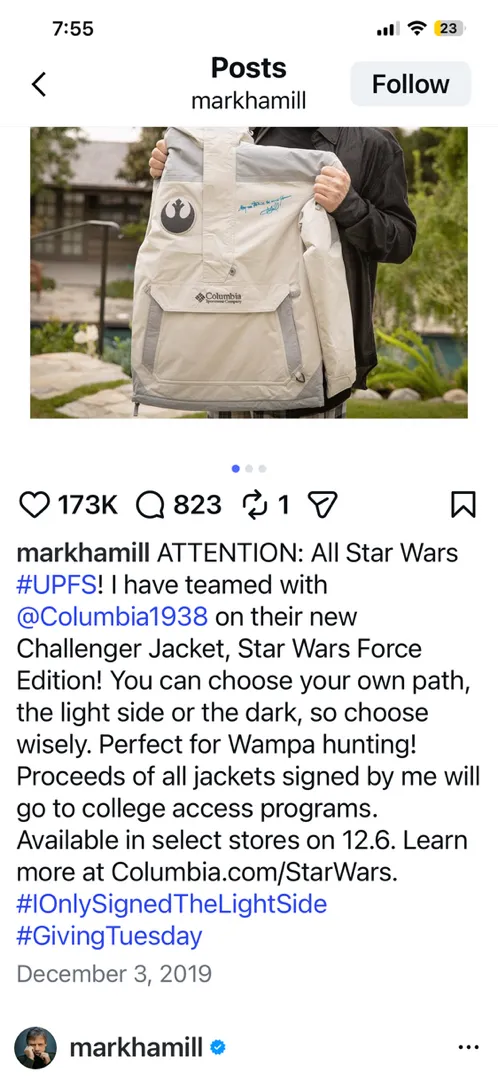The image size is (498, 1080).
Task: Open the @Columbia1938 mention
Action: click(112, 616)
